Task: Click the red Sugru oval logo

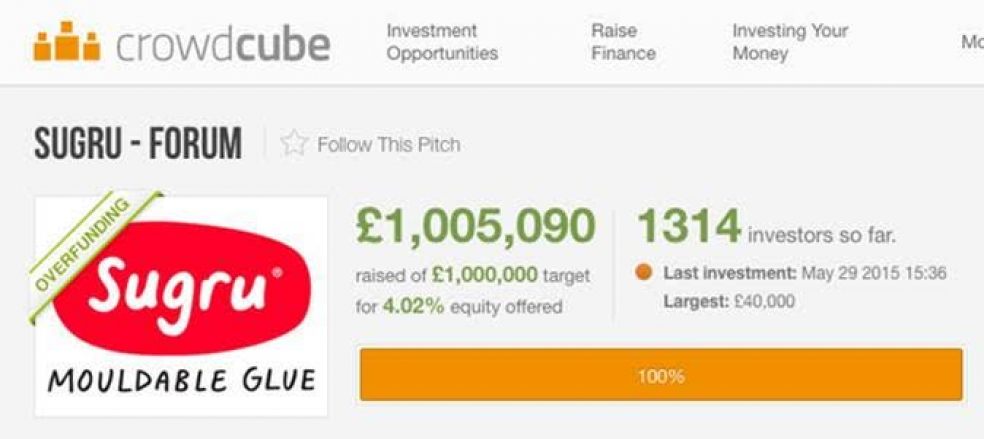Action: pos(182,288)
